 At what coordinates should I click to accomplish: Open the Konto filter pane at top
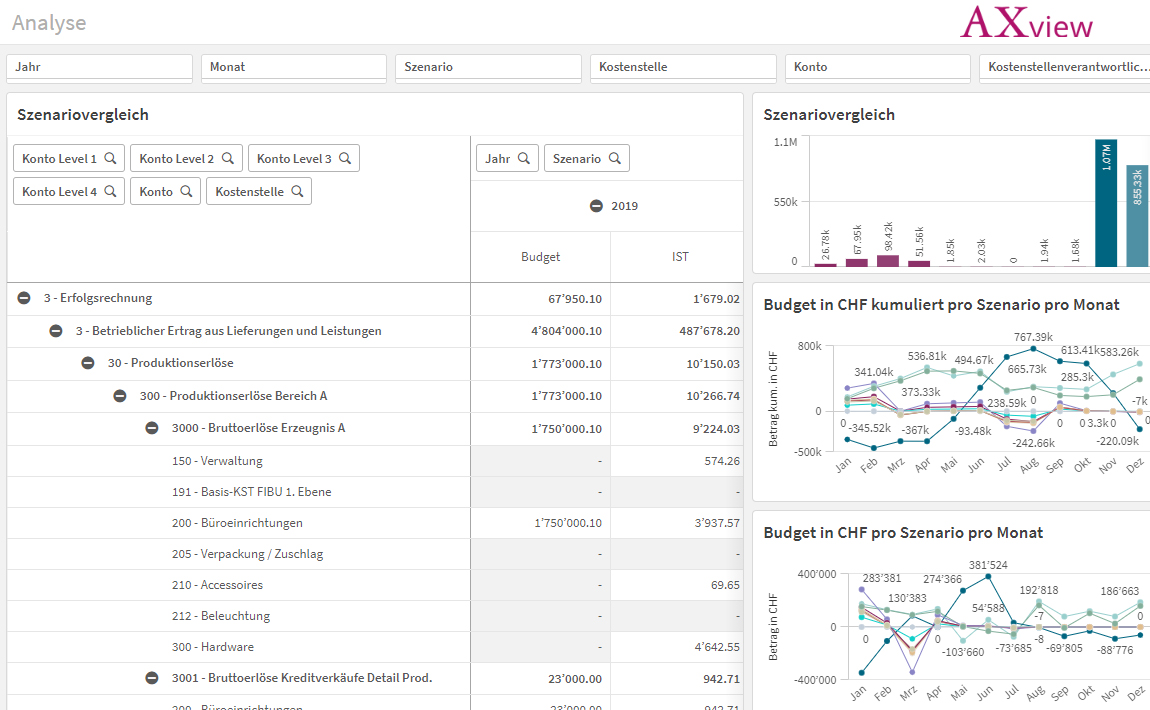[878, 67]
